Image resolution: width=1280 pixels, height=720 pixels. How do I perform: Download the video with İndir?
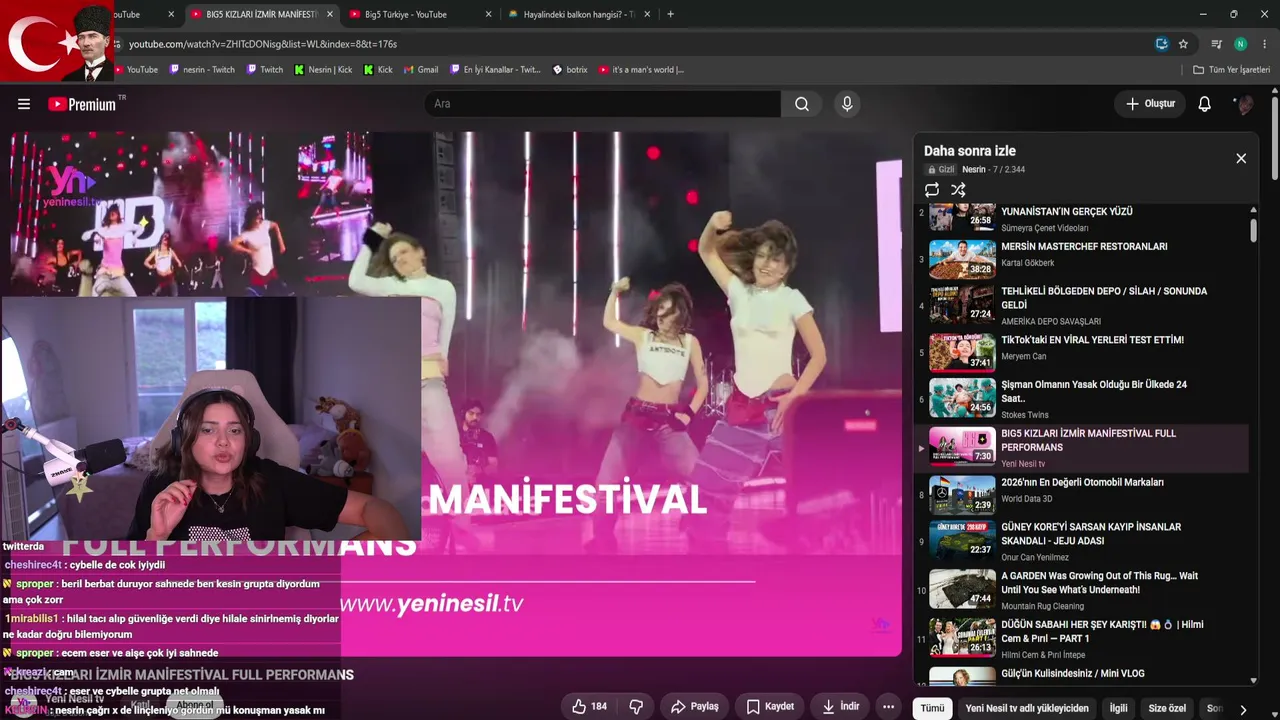pos(840,706)
